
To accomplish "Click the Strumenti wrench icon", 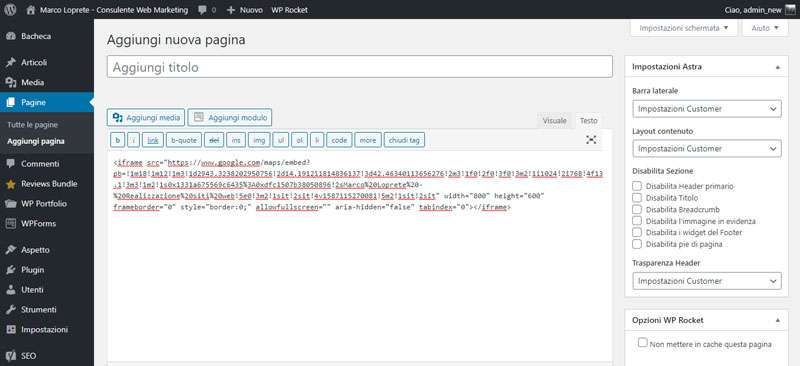I will (x=11, y=309).
